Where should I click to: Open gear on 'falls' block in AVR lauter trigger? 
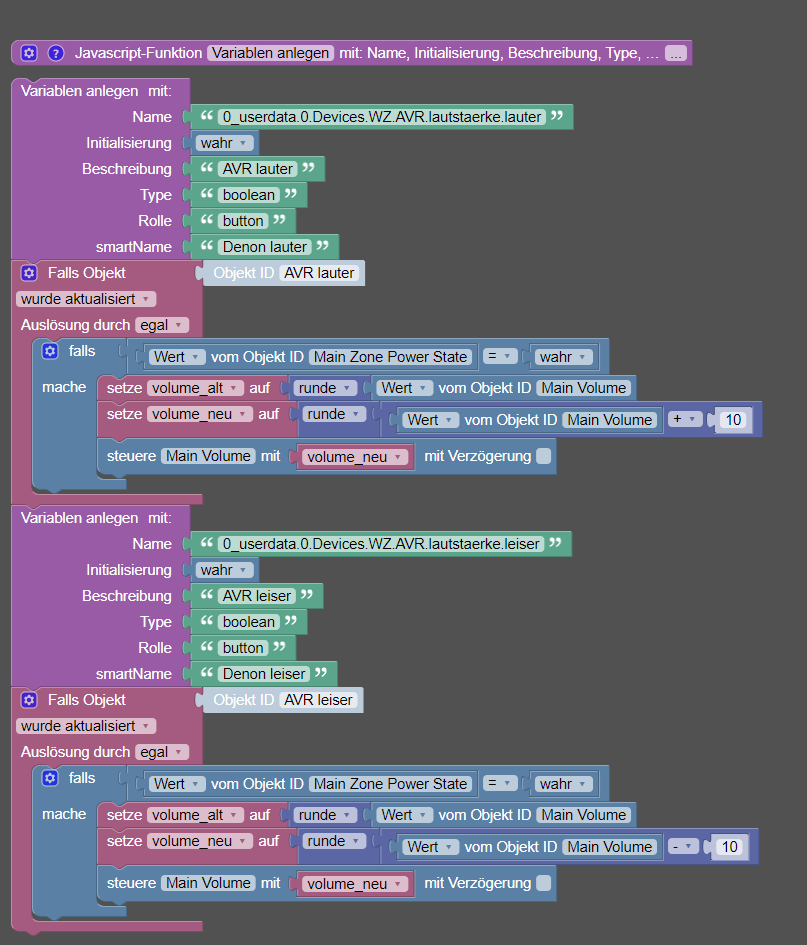50,351
